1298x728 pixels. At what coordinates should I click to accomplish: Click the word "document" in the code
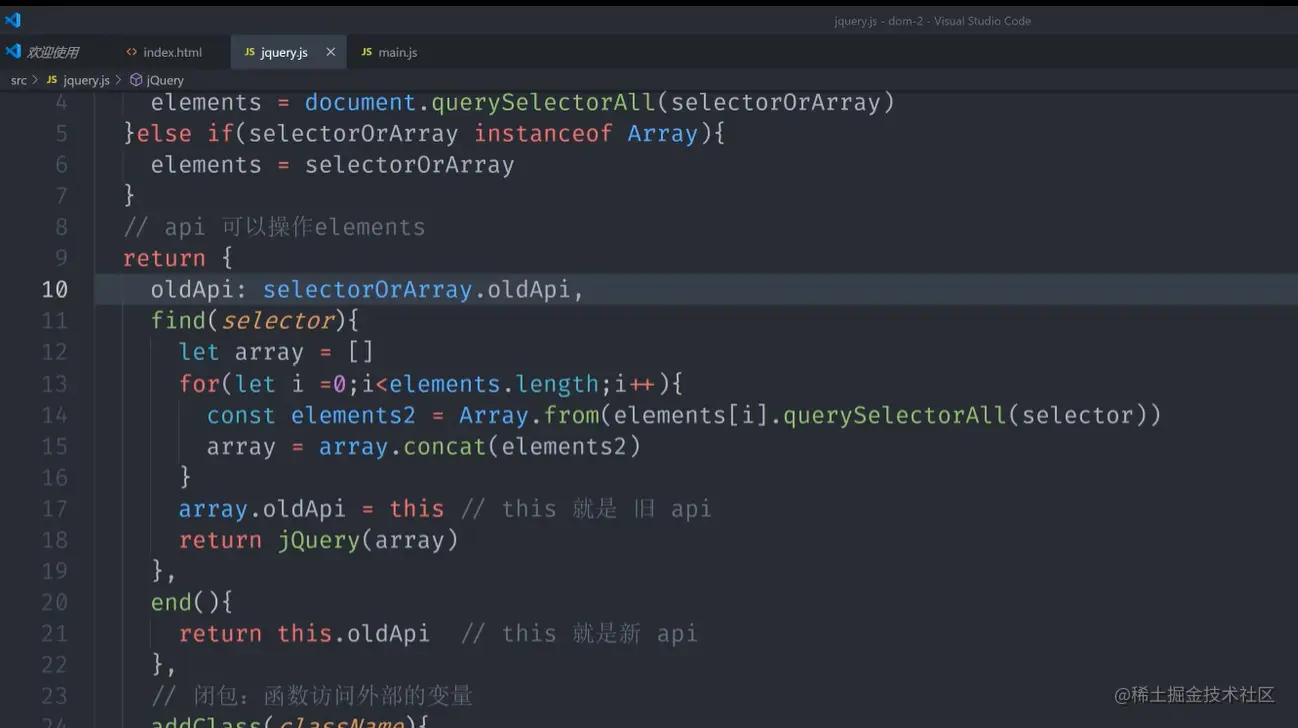pyautogui.click(x=360, y=102)
